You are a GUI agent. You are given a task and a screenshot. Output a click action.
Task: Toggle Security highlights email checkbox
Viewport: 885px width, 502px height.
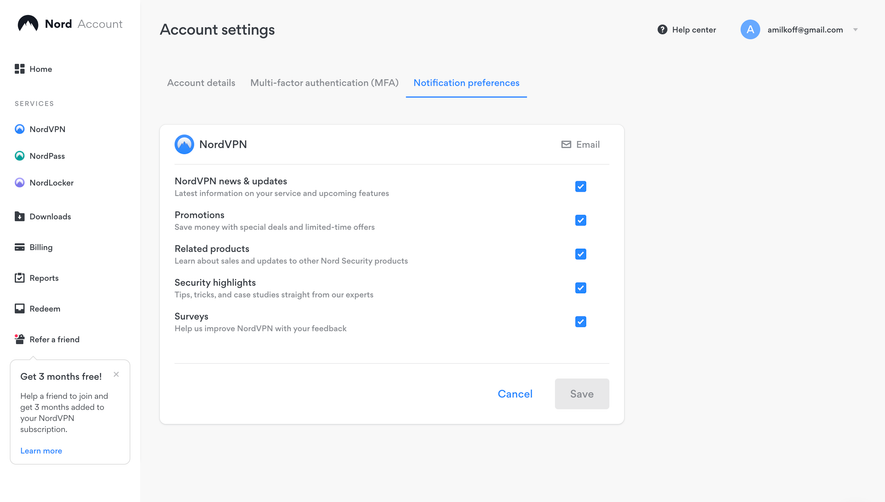click(580, 288)
